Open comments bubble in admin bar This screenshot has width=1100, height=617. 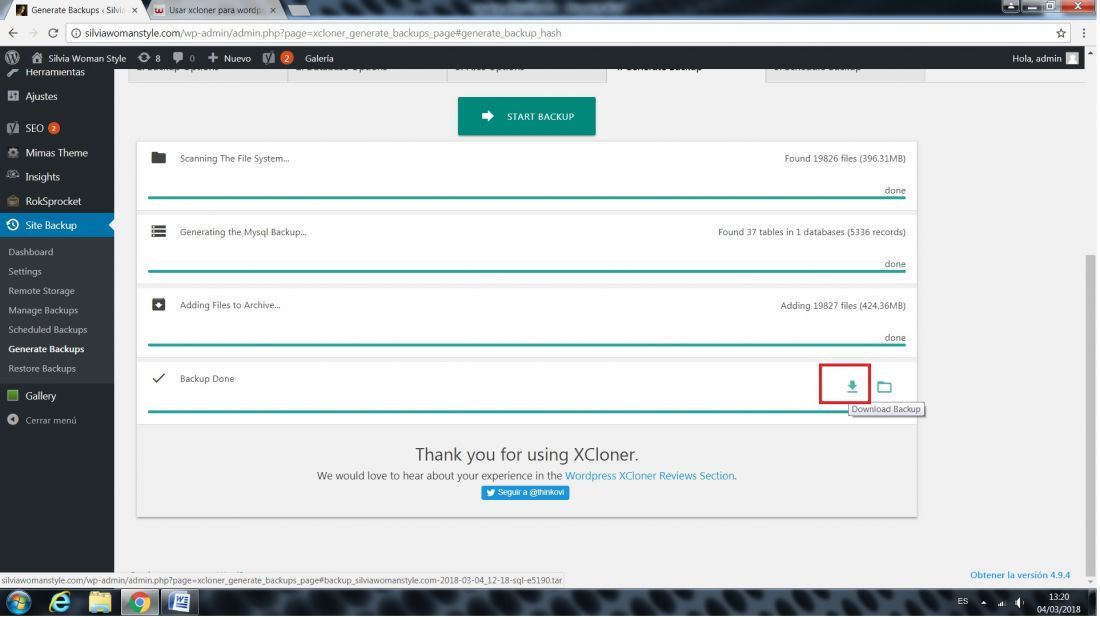click(185, 58)
